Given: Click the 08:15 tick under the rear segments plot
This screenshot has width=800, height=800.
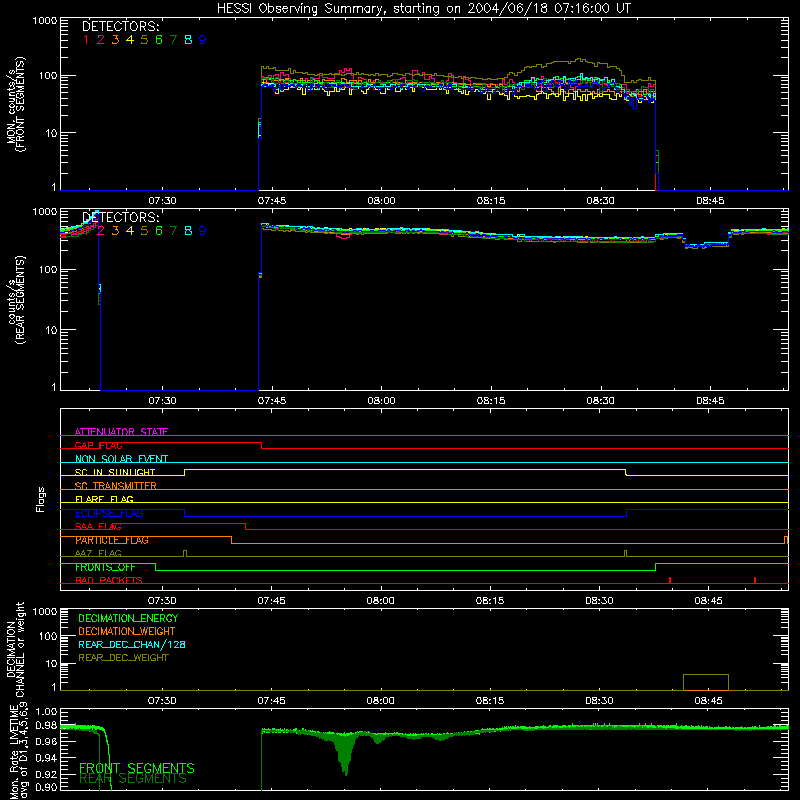Looking at the screenshot, I should [x=491, y=401].
